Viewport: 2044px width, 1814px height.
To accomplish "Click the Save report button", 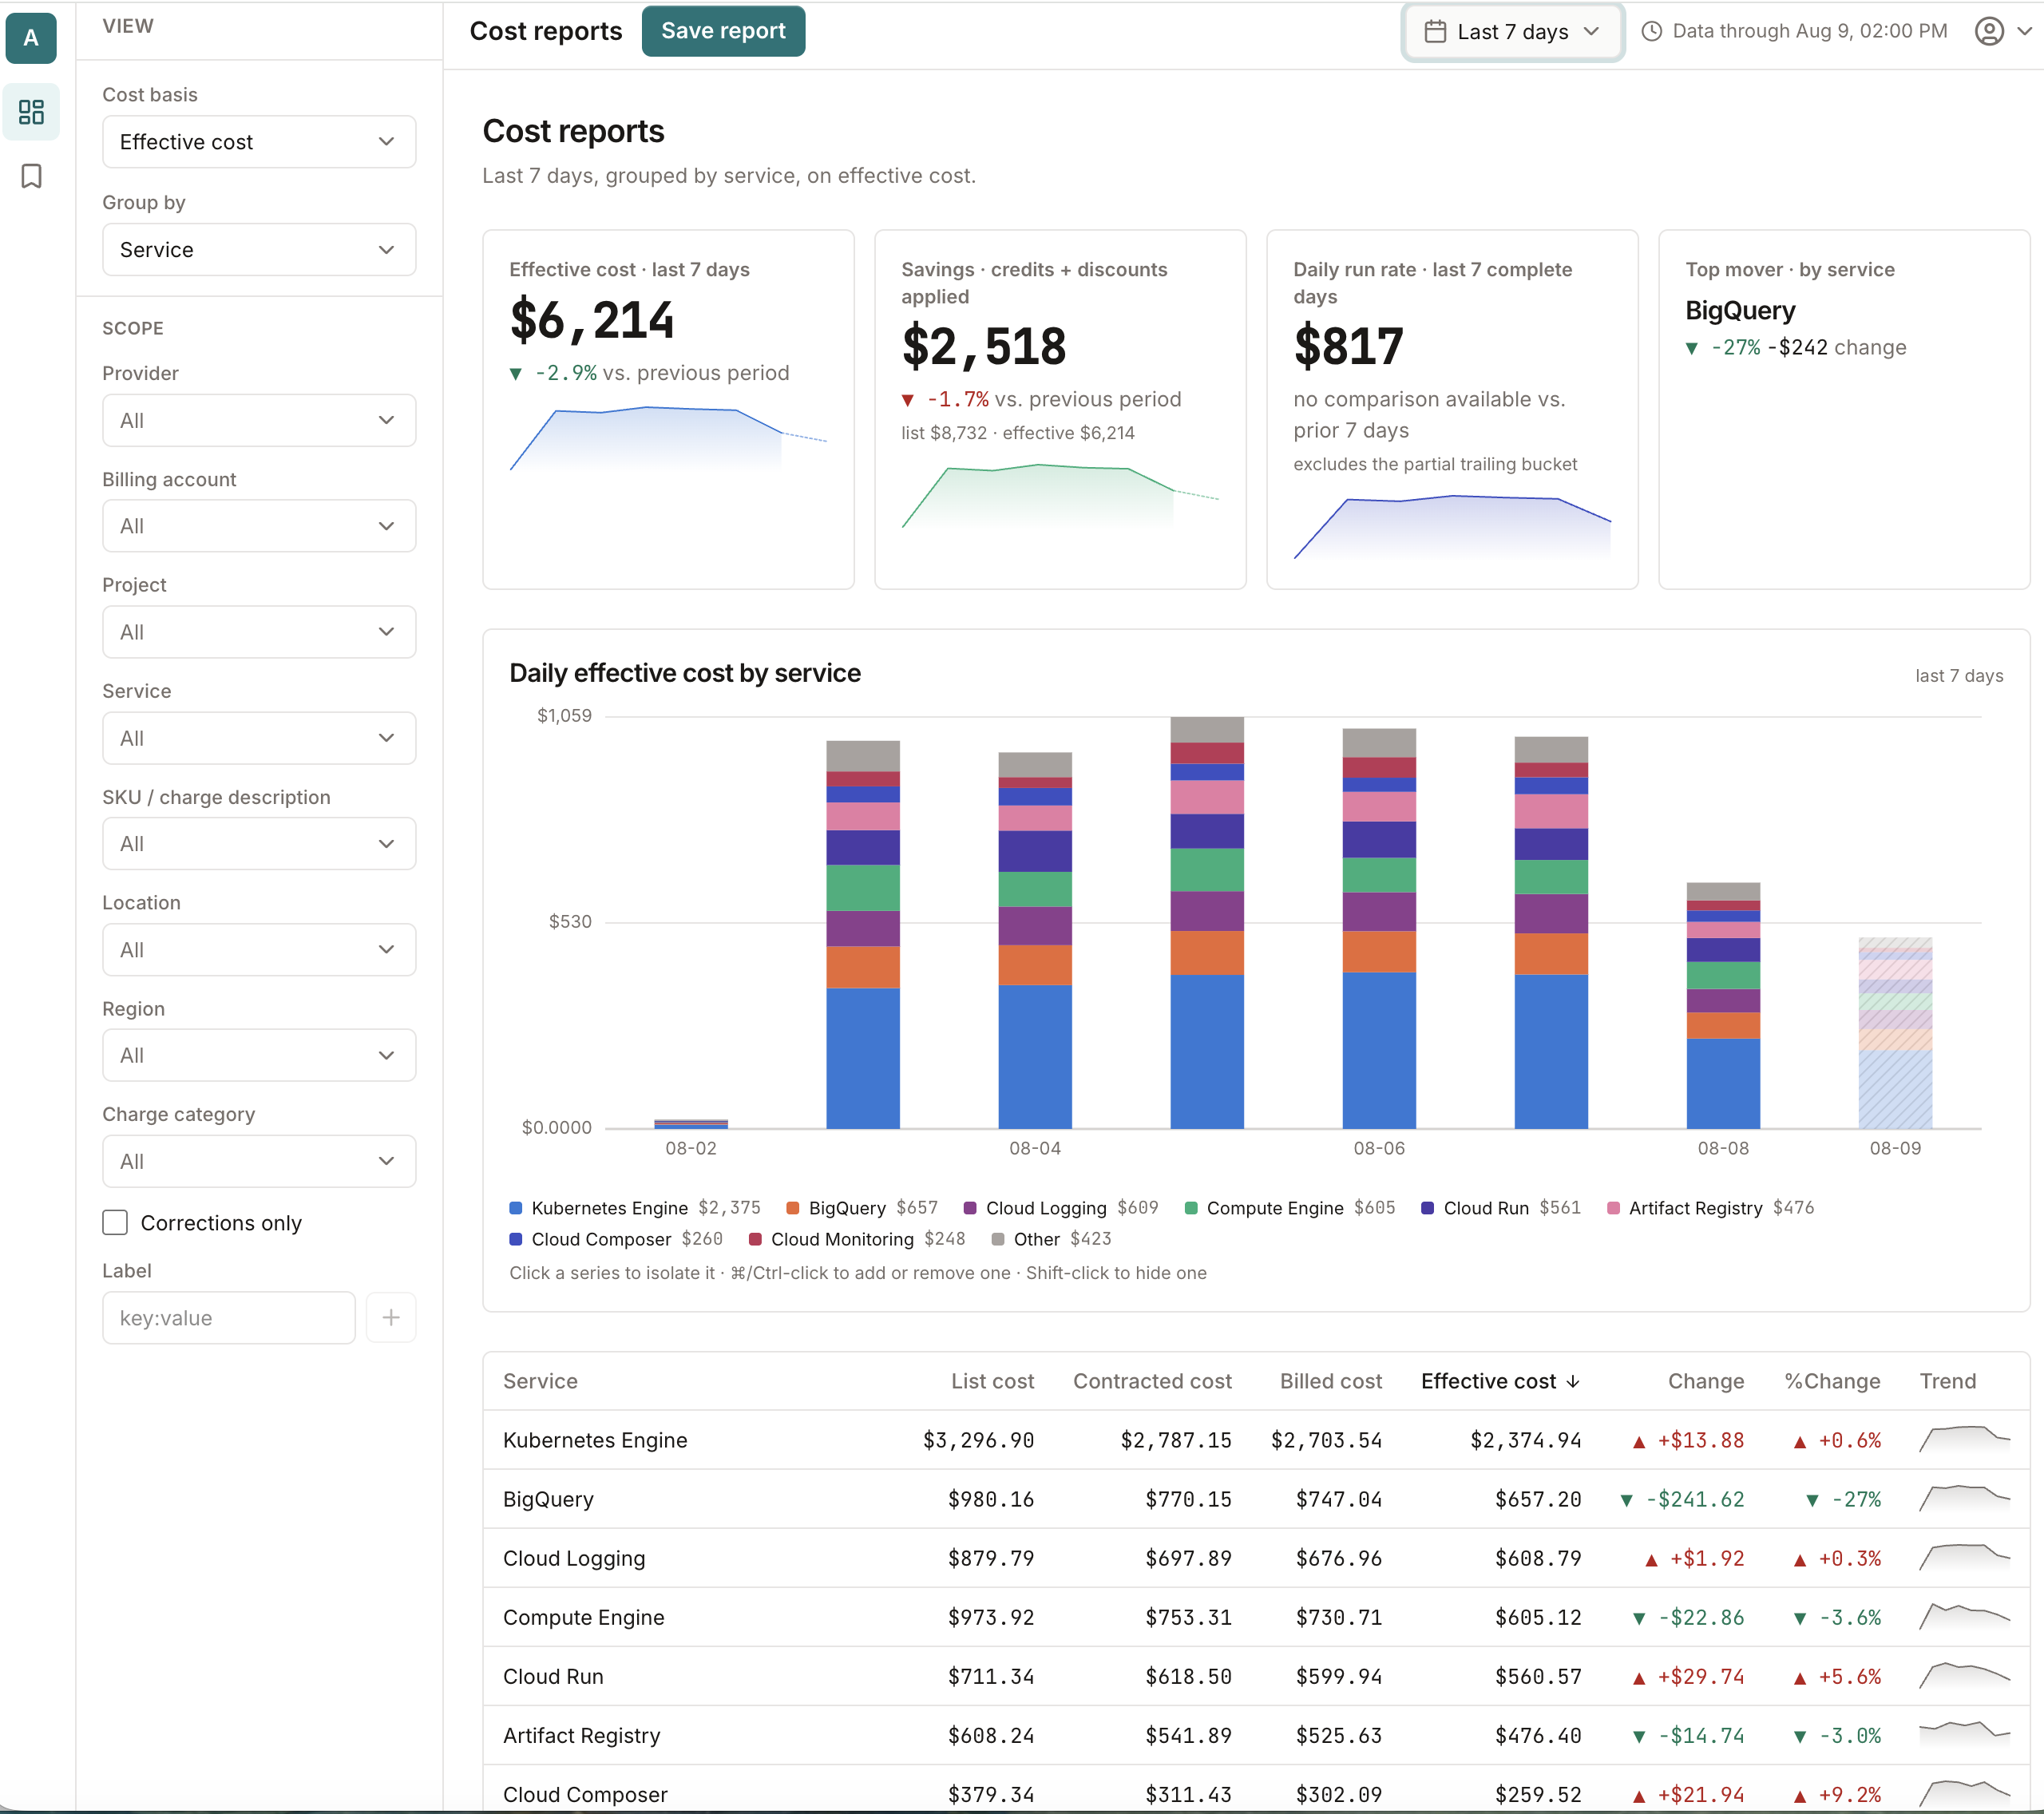I will (x=723, y=31).
